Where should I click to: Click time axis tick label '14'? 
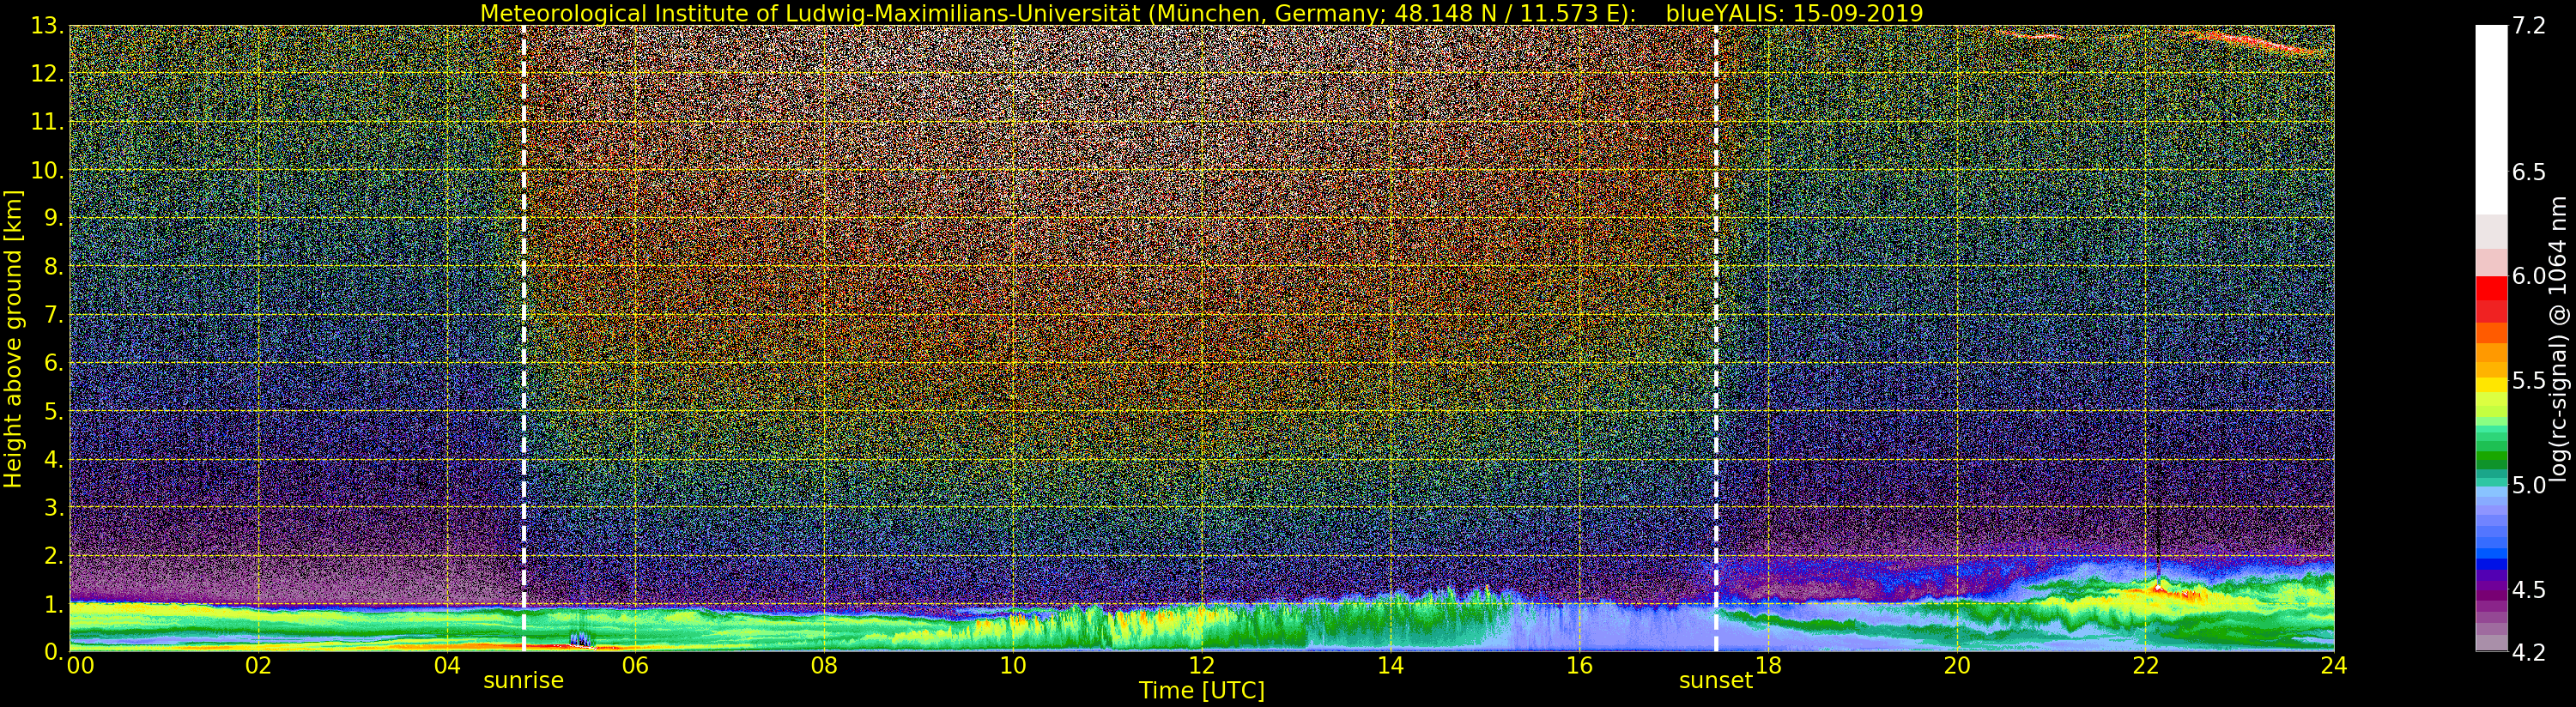tap(1390, 665)
